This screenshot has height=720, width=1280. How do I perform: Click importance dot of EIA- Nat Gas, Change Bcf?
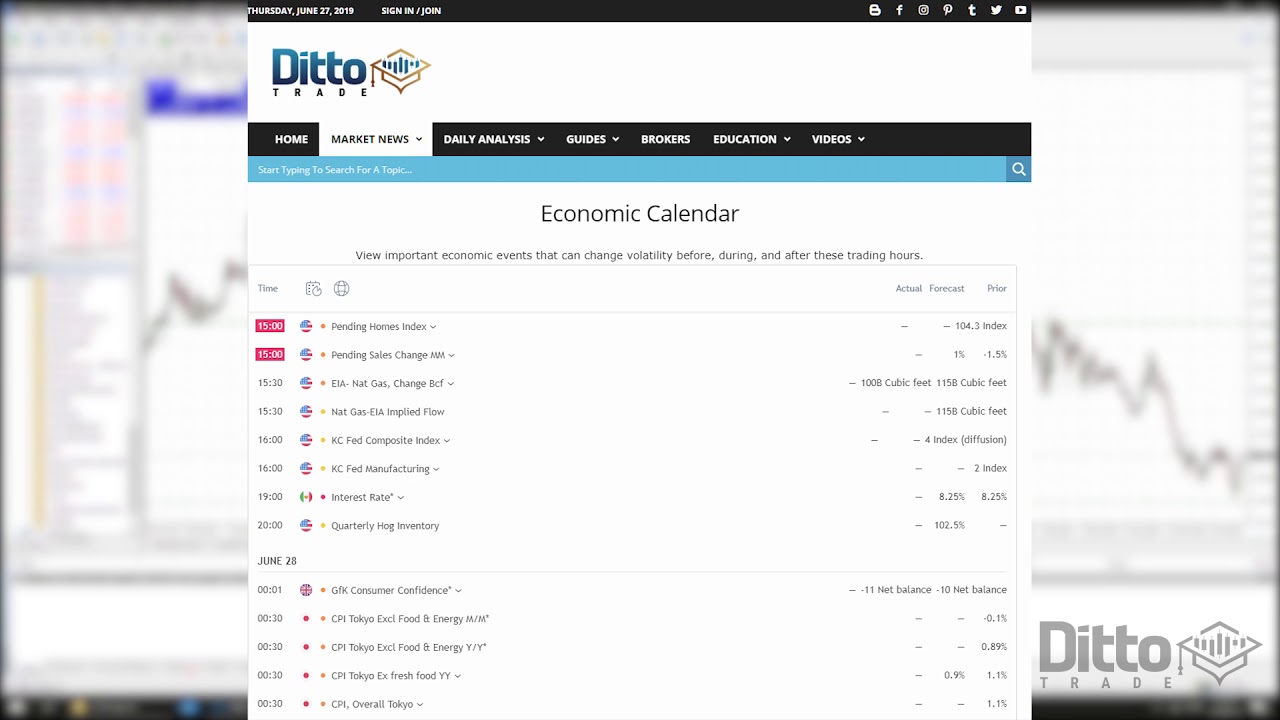coord(323,383)
